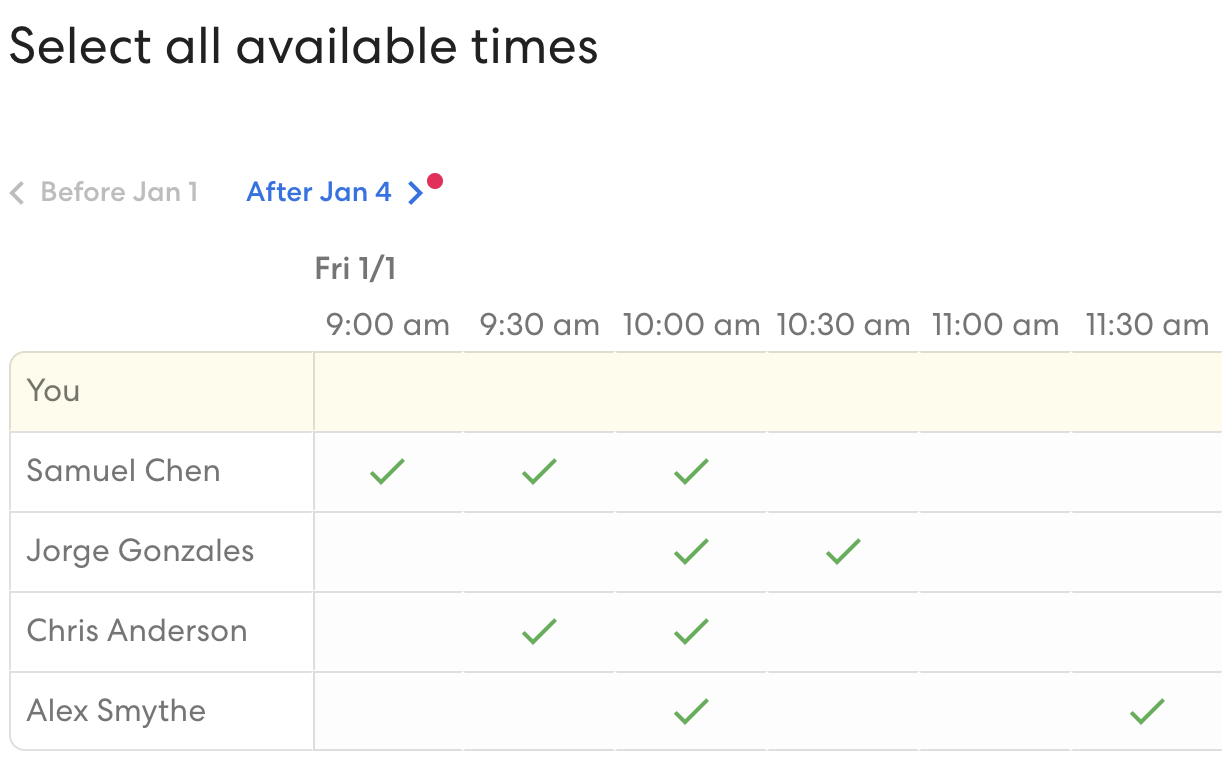Select the Fri 1/1 date header

(355, 268)
